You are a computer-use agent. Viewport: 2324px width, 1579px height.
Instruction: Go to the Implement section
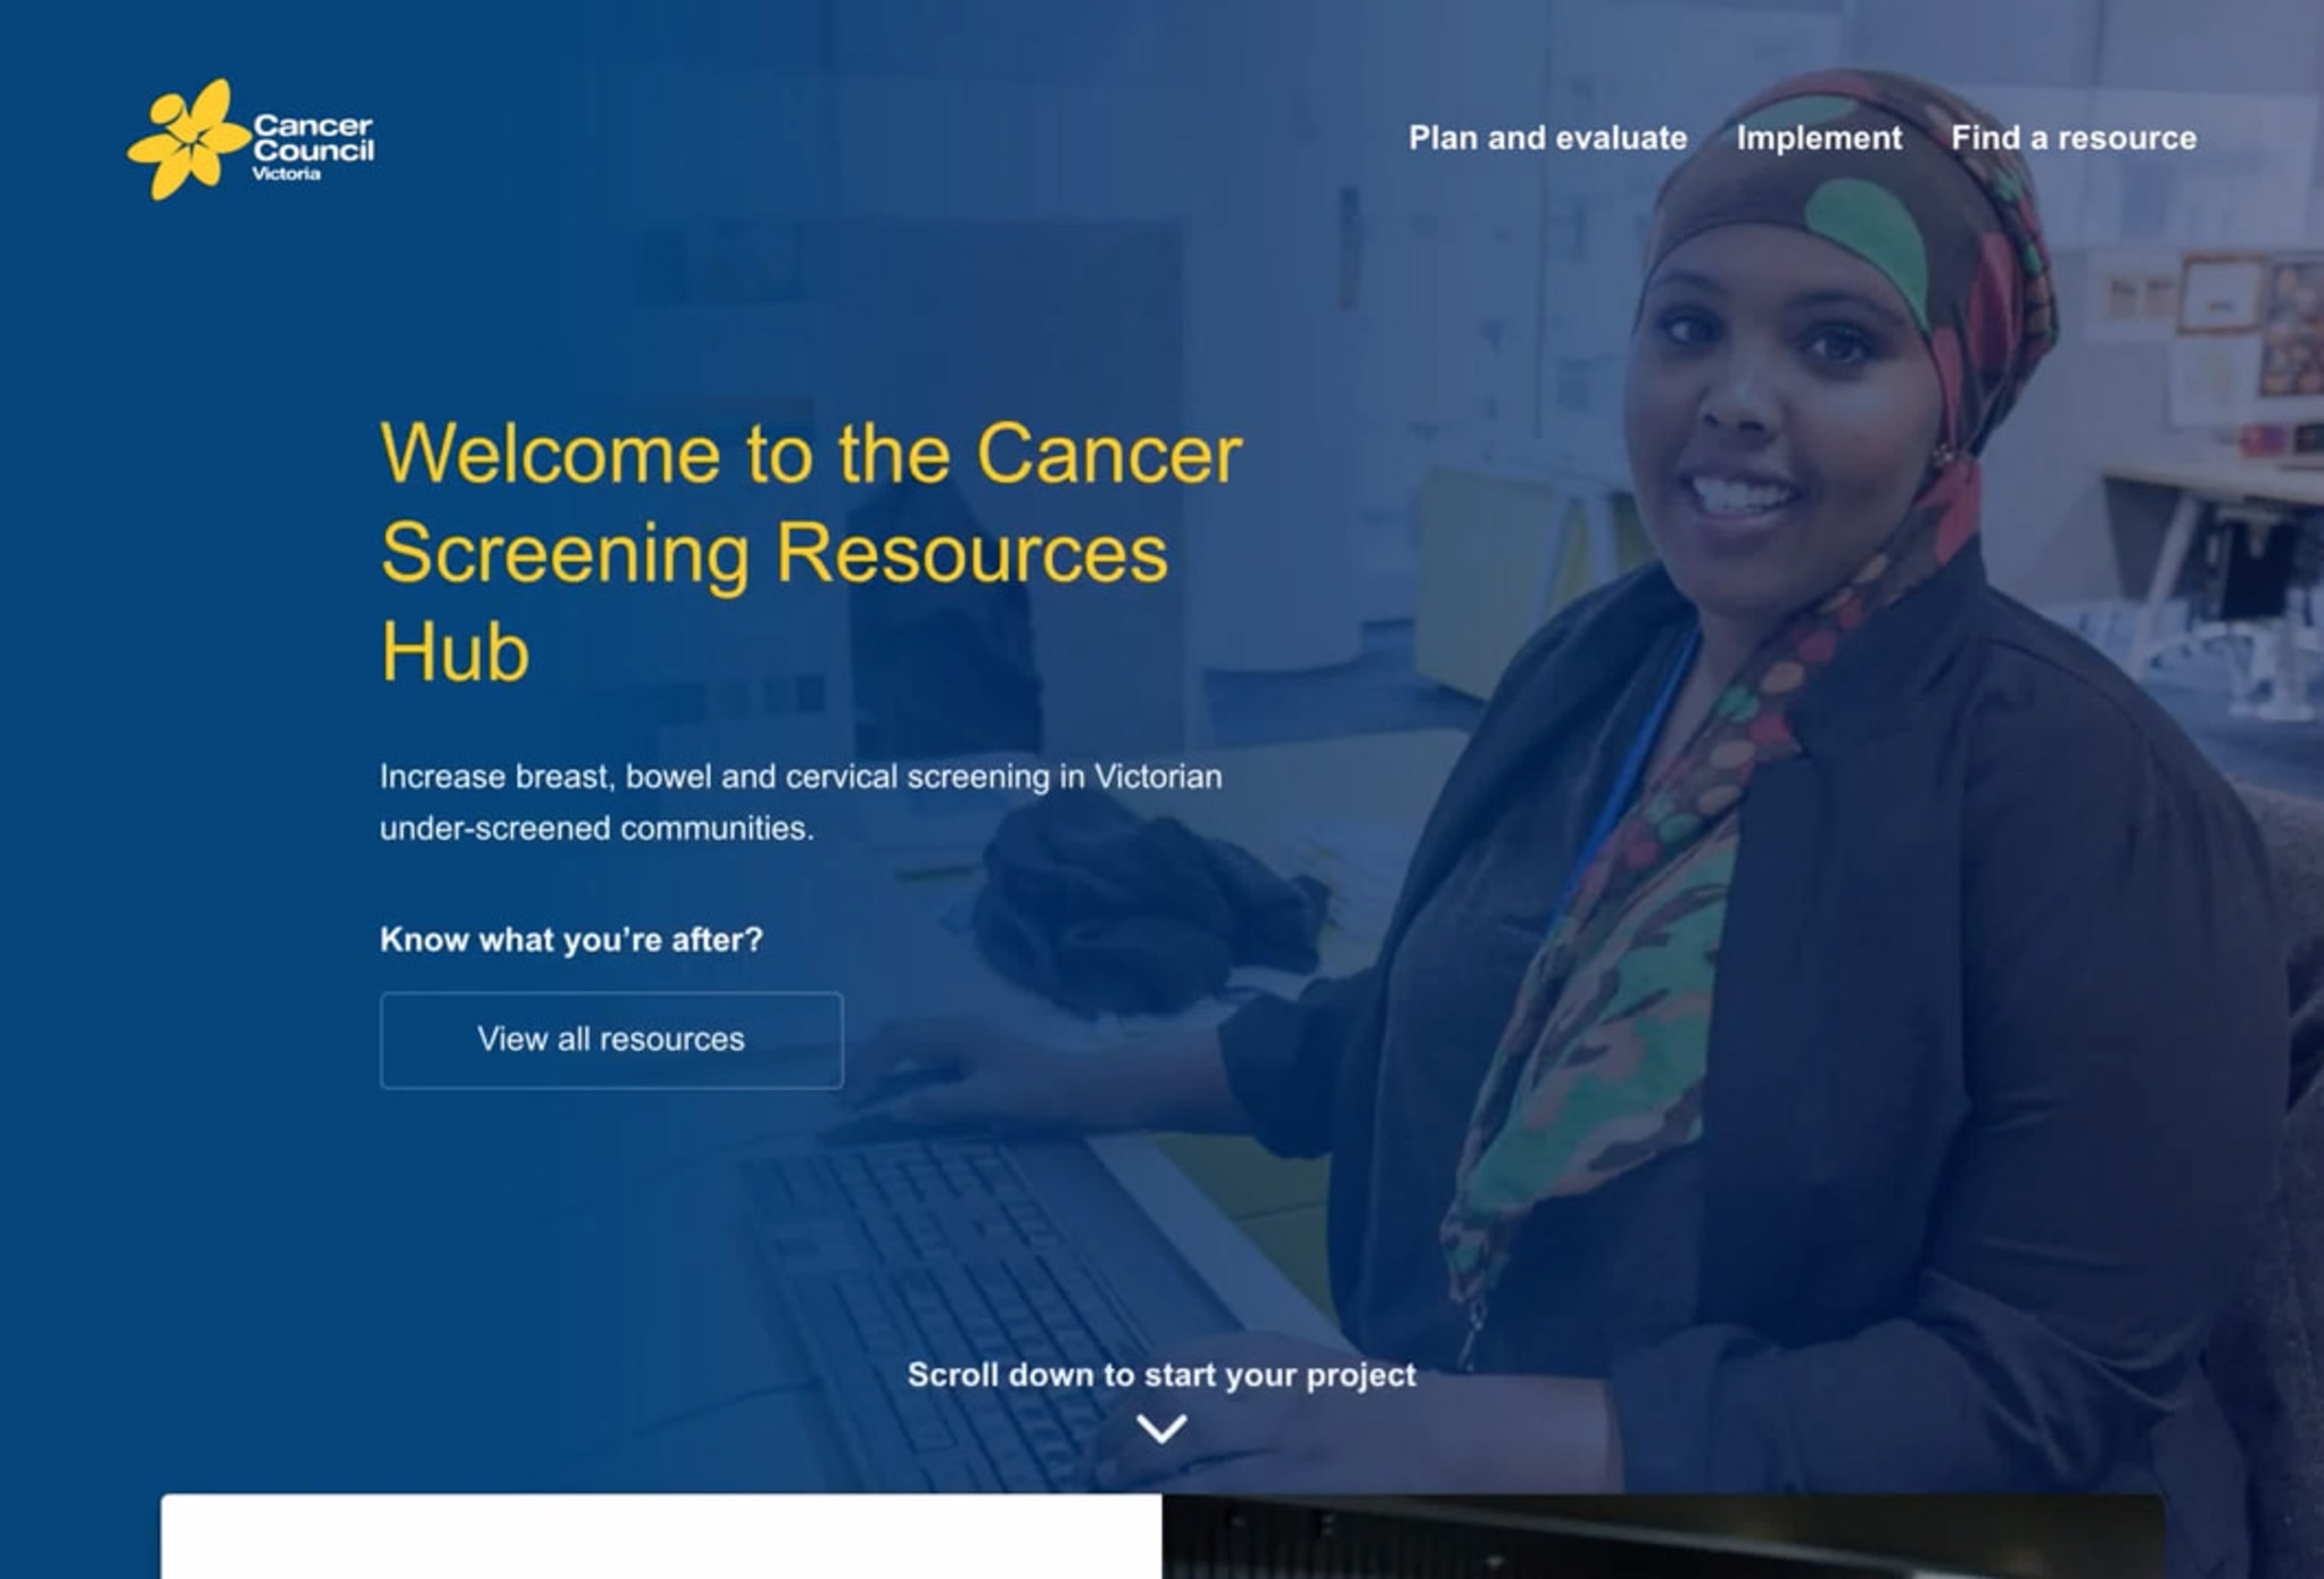coord(1818,138)
